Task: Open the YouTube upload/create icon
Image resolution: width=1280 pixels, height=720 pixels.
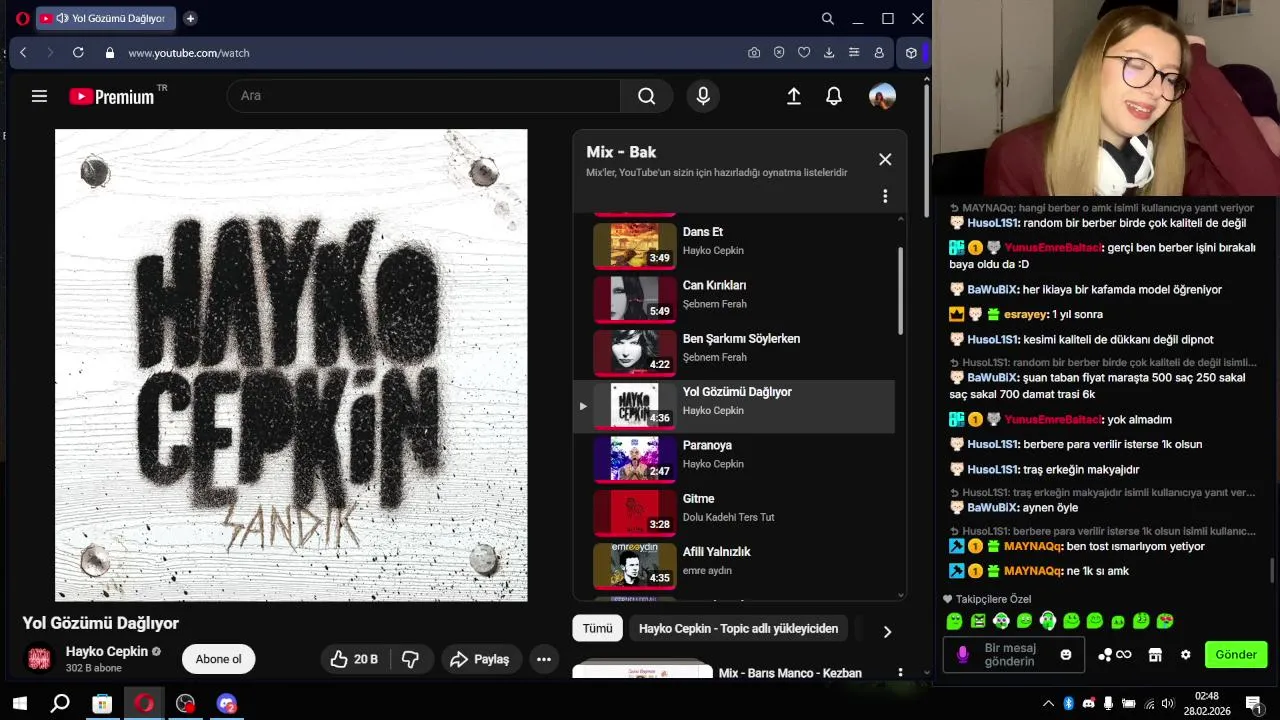Action: click(x=794, y=96)
